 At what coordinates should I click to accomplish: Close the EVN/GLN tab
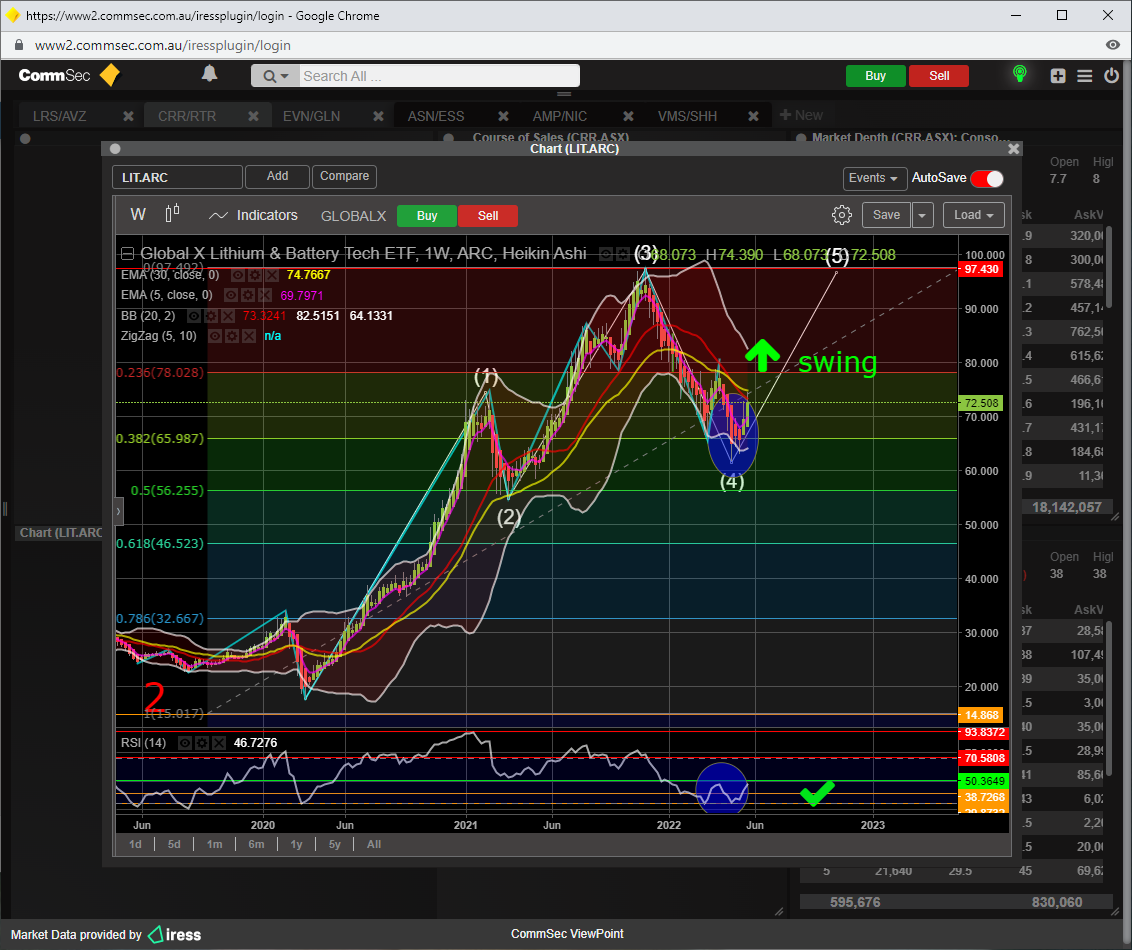tap(378, 116)
